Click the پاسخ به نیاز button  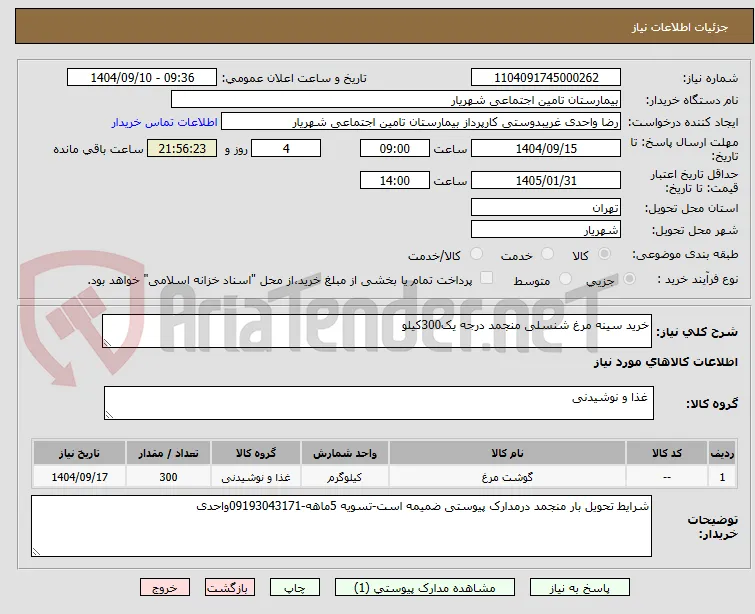pos(580,588)
